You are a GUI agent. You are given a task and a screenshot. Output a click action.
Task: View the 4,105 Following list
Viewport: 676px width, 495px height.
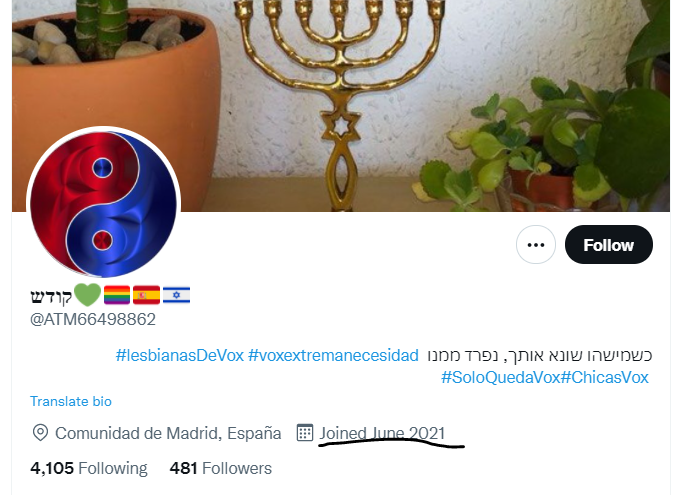(x=89, y=468)
